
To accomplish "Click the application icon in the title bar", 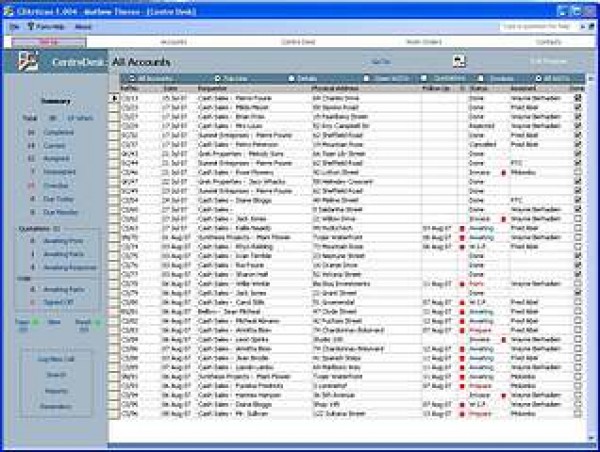I will 8,11.
